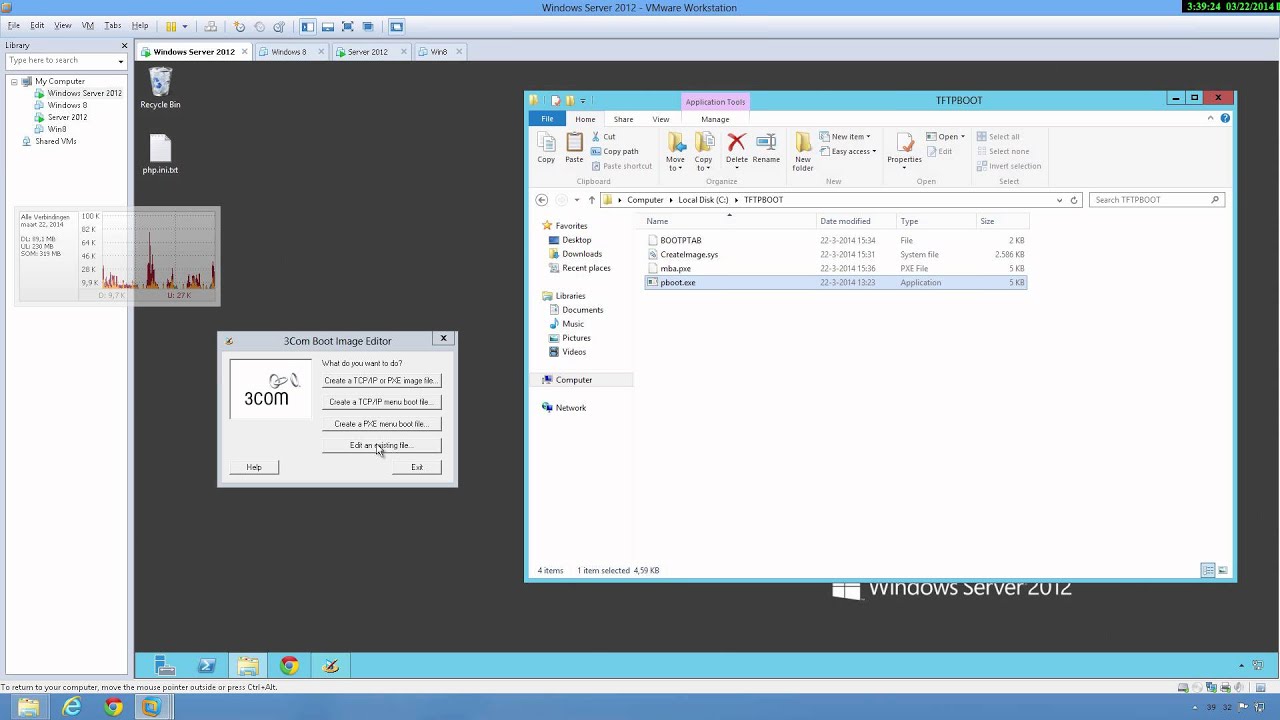Open power options arrow beside the pause icon
The width and height of the screenshot is (1280, 720).
click(185, 26)
